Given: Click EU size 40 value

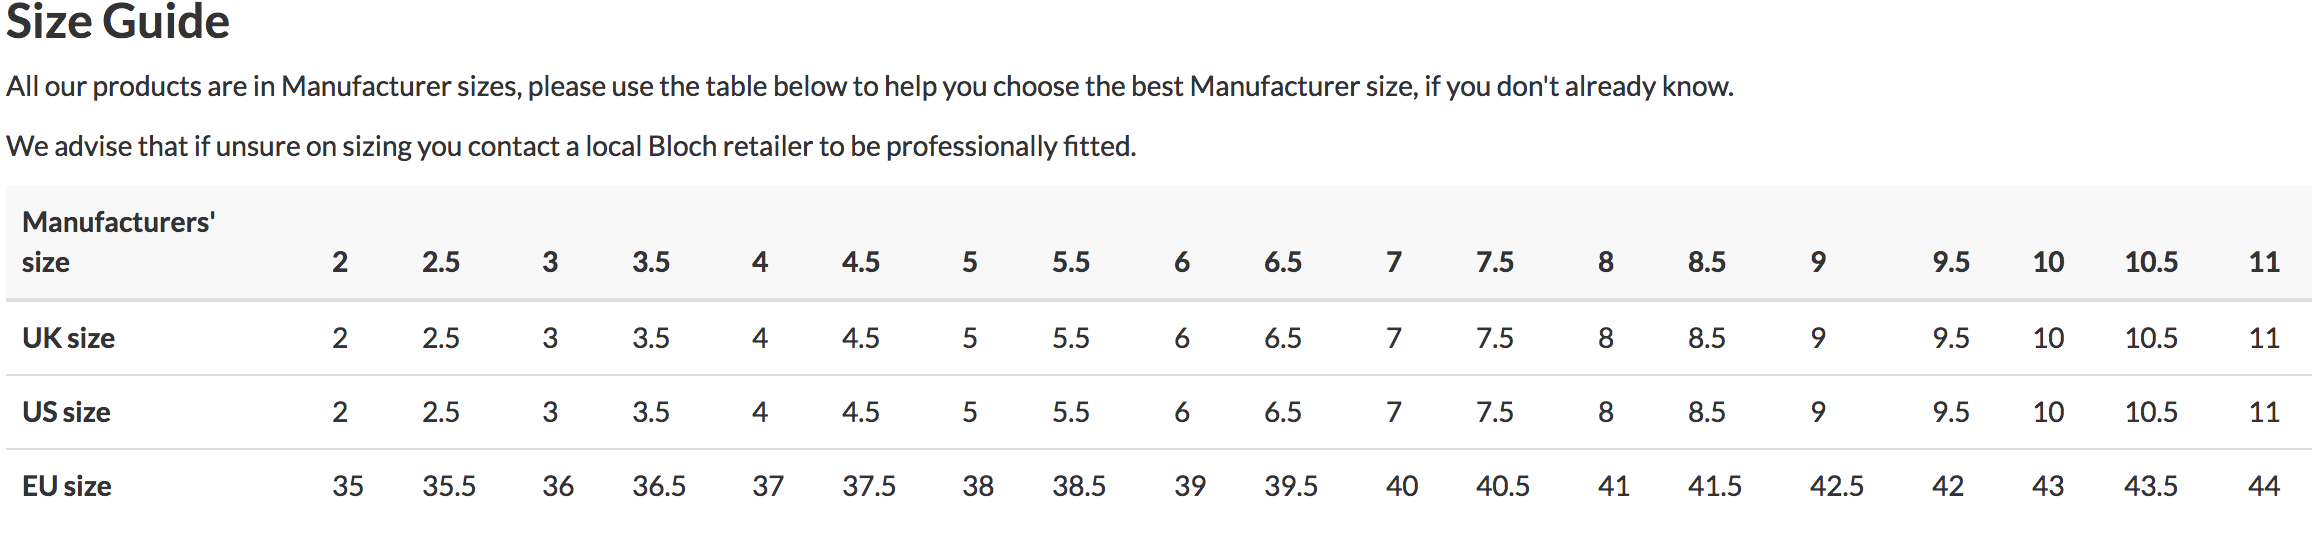Looking at the screenshot, I should pos(1401,486).
